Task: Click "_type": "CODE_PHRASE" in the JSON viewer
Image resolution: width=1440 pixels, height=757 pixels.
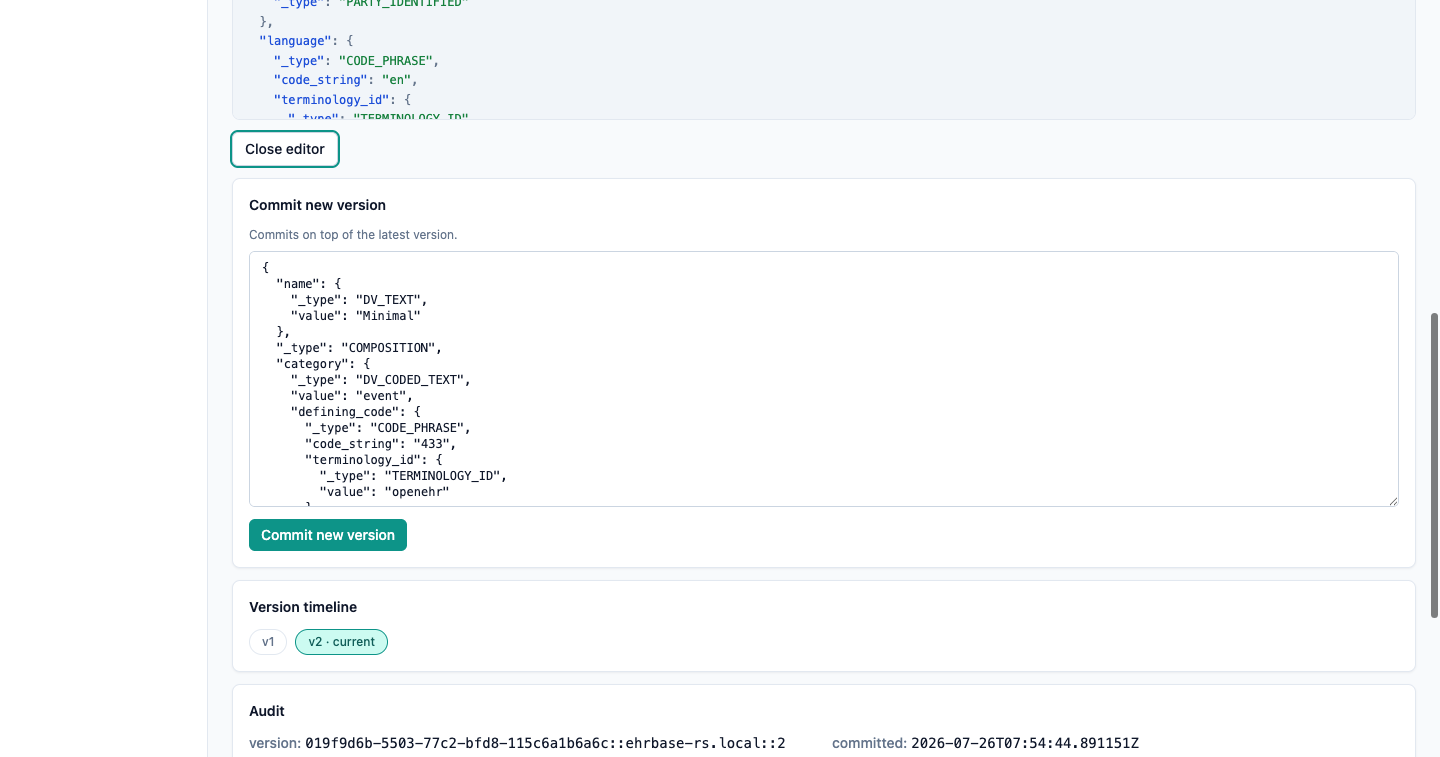Action: point(356,60)
